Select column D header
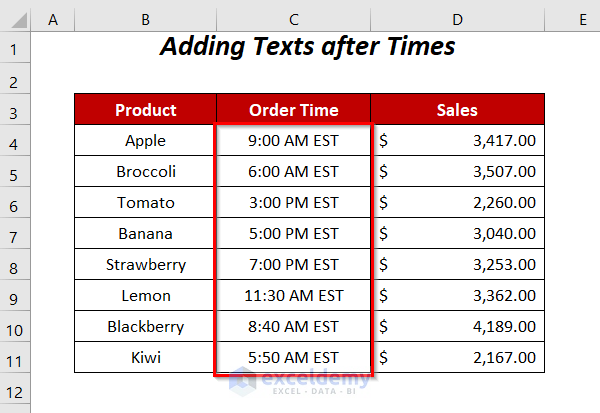 pyautogui.click(x=457, y=17)
